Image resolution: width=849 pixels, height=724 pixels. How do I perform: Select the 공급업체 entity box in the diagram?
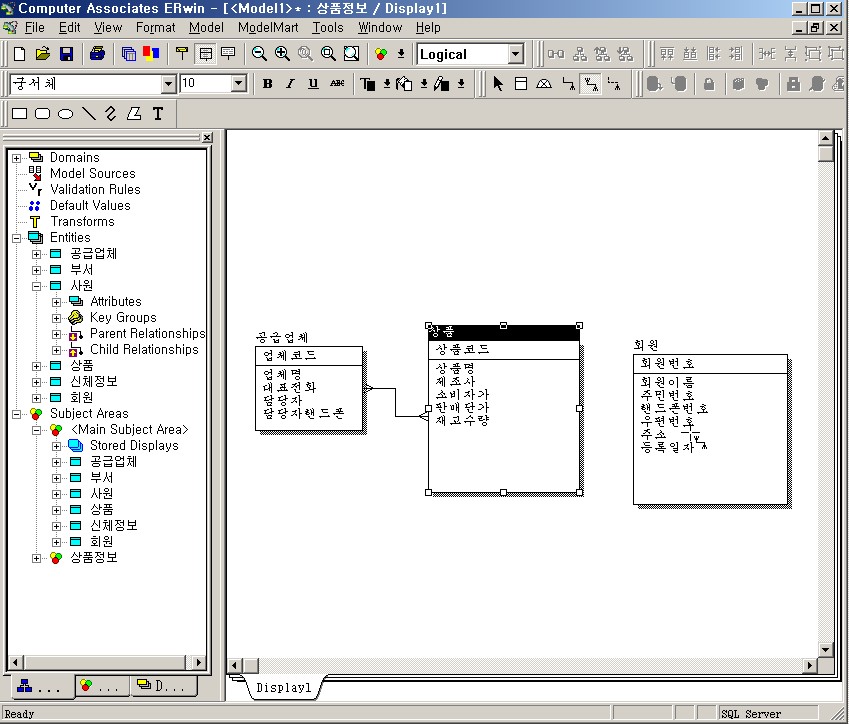(x=309, y=388)
